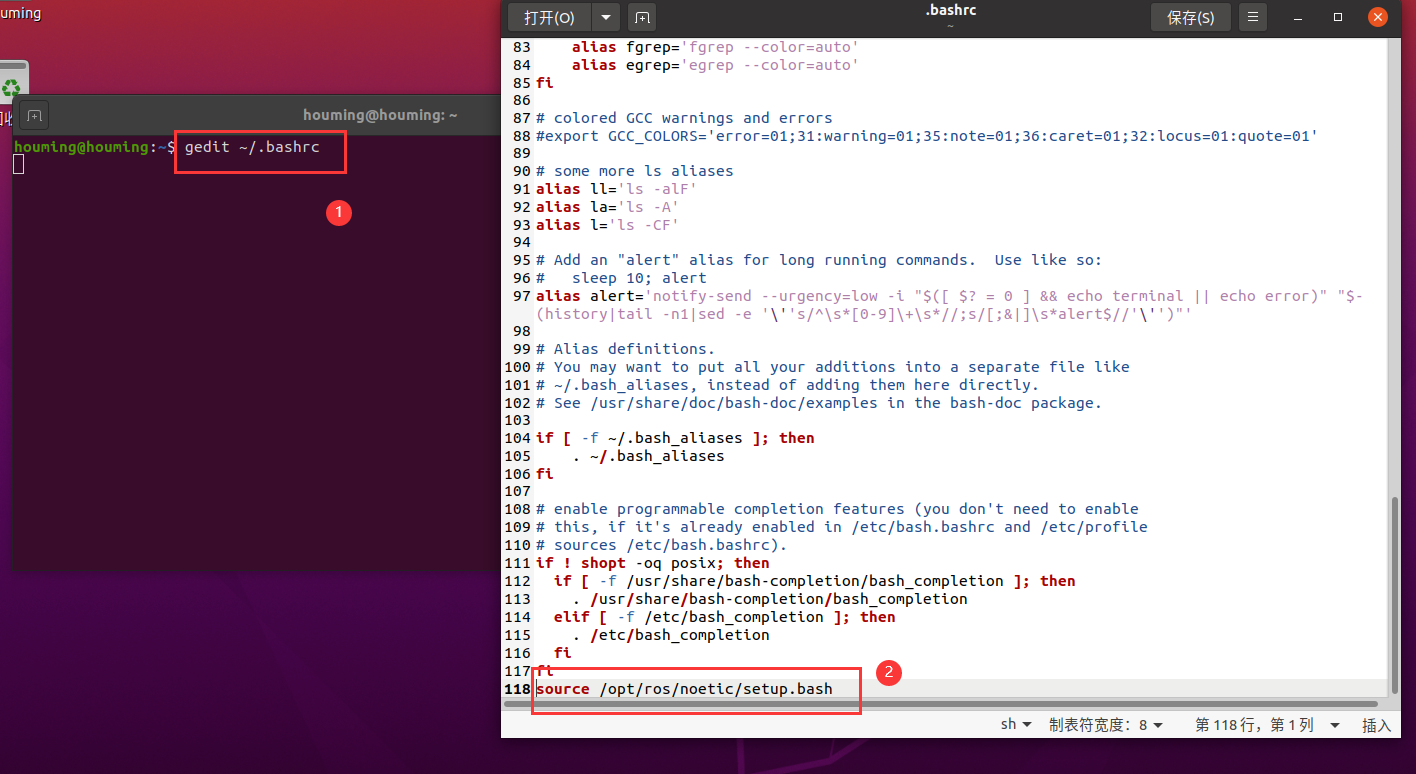The image size is (1416, 774).
Task: Click line 99 Alias definitions comment
Action: 625,349
